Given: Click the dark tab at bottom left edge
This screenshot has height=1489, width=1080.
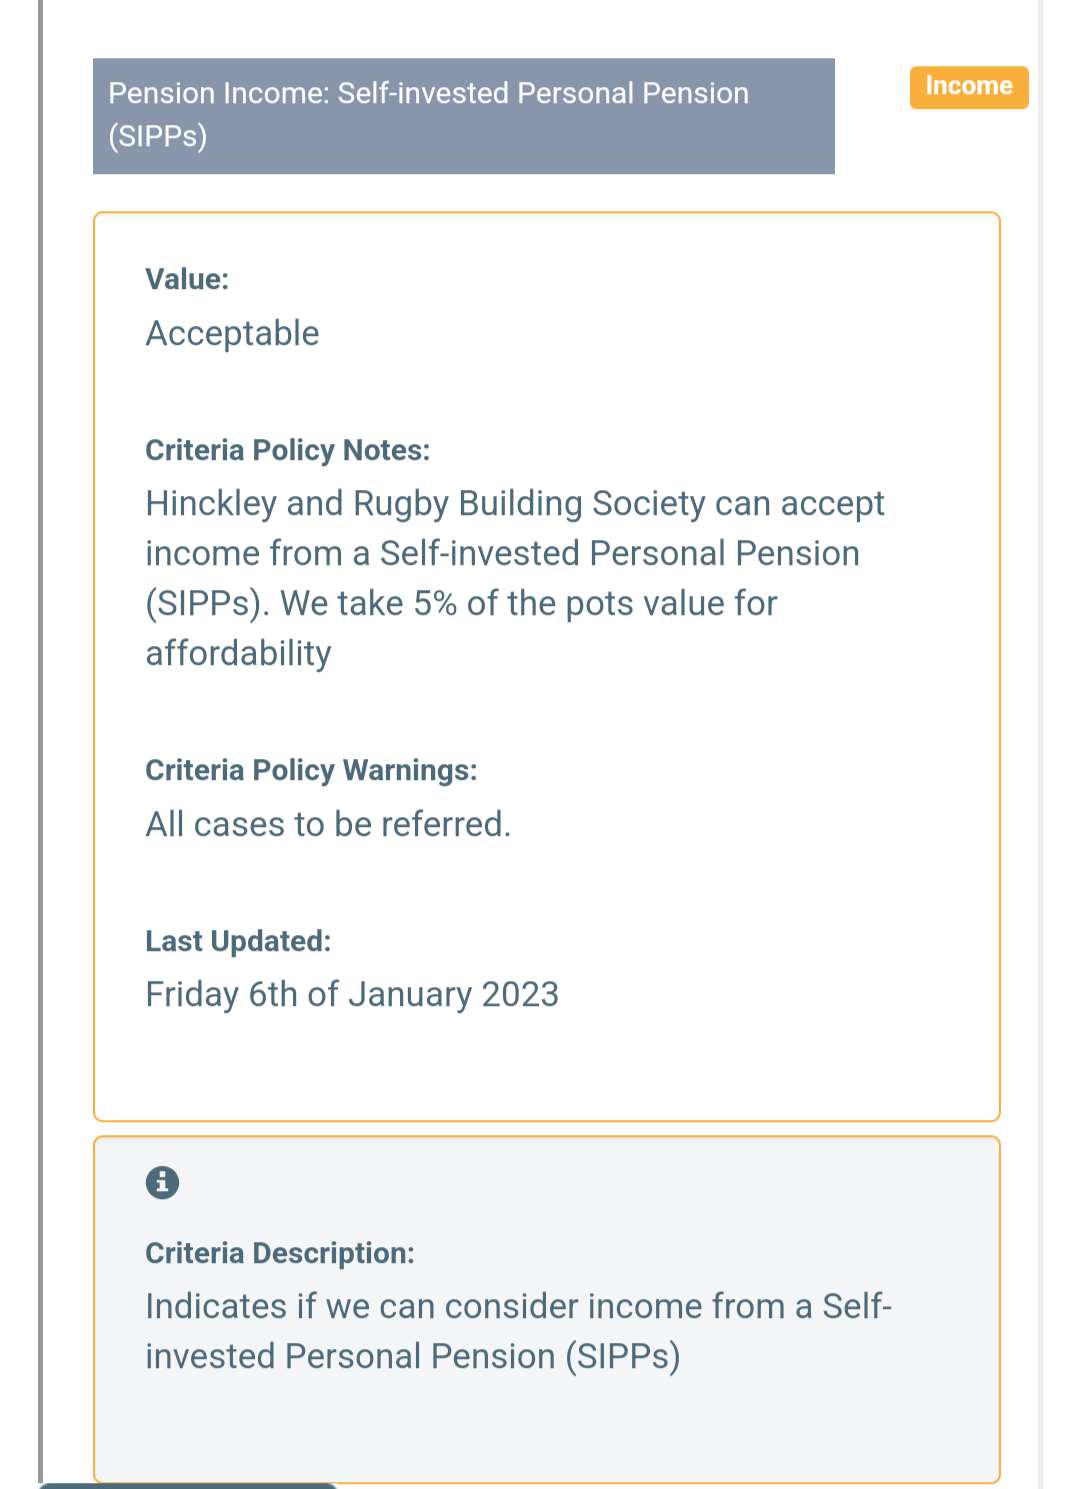Looking at the screenshot, I should point(187,1485).
